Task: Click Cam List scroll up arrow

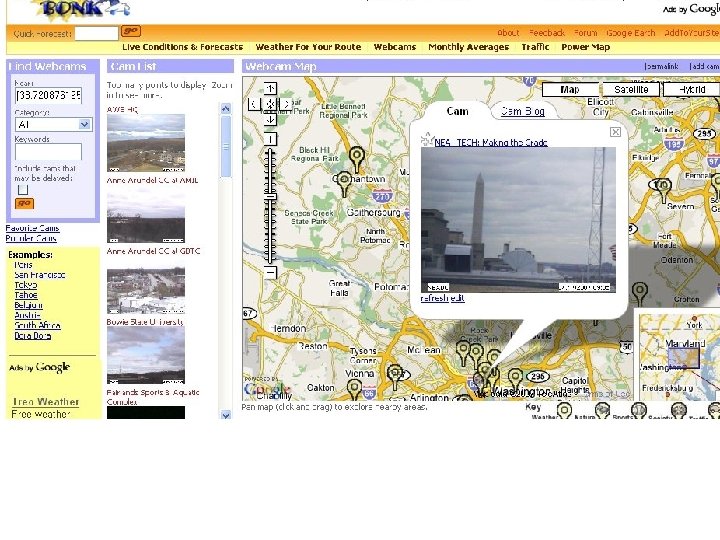Action: click(x=225, y=109)
